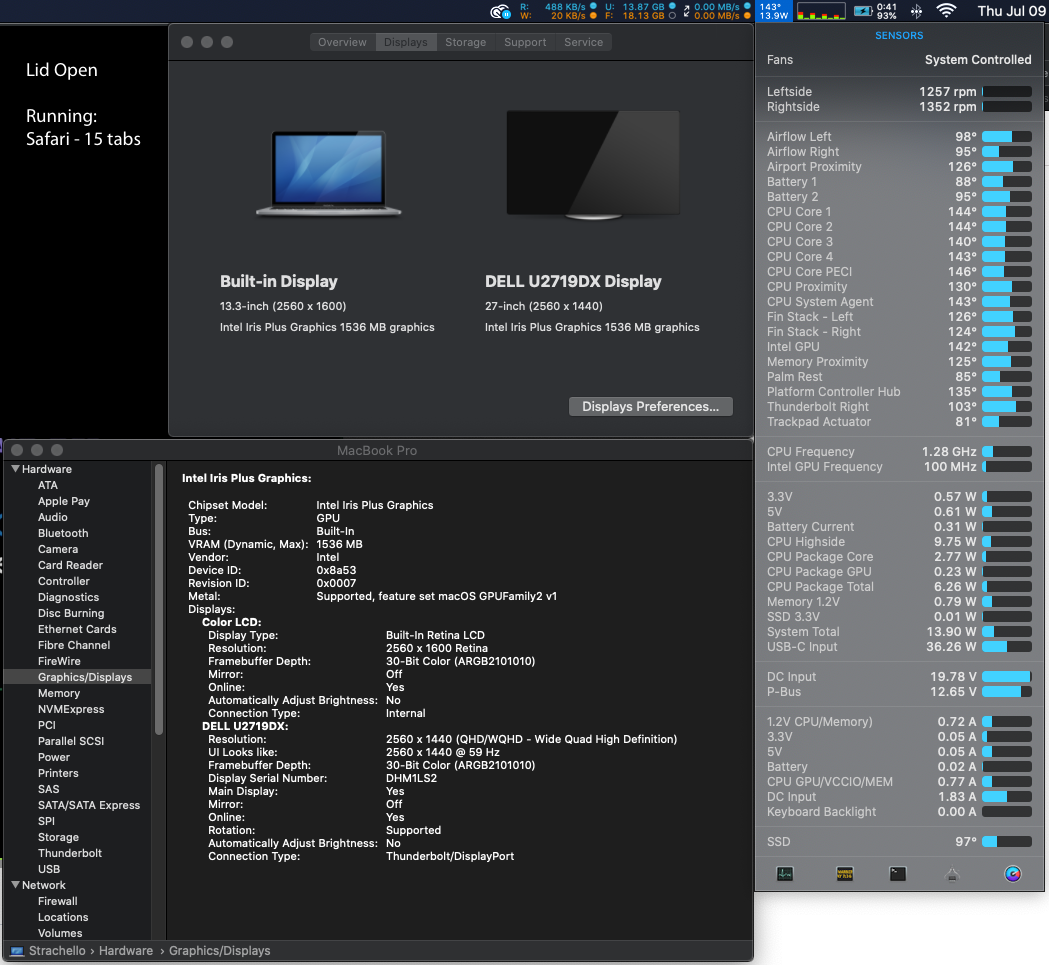Switch to the Storage tab
The height and width of the screenshot is (965, 1049).
pos(465,42)
